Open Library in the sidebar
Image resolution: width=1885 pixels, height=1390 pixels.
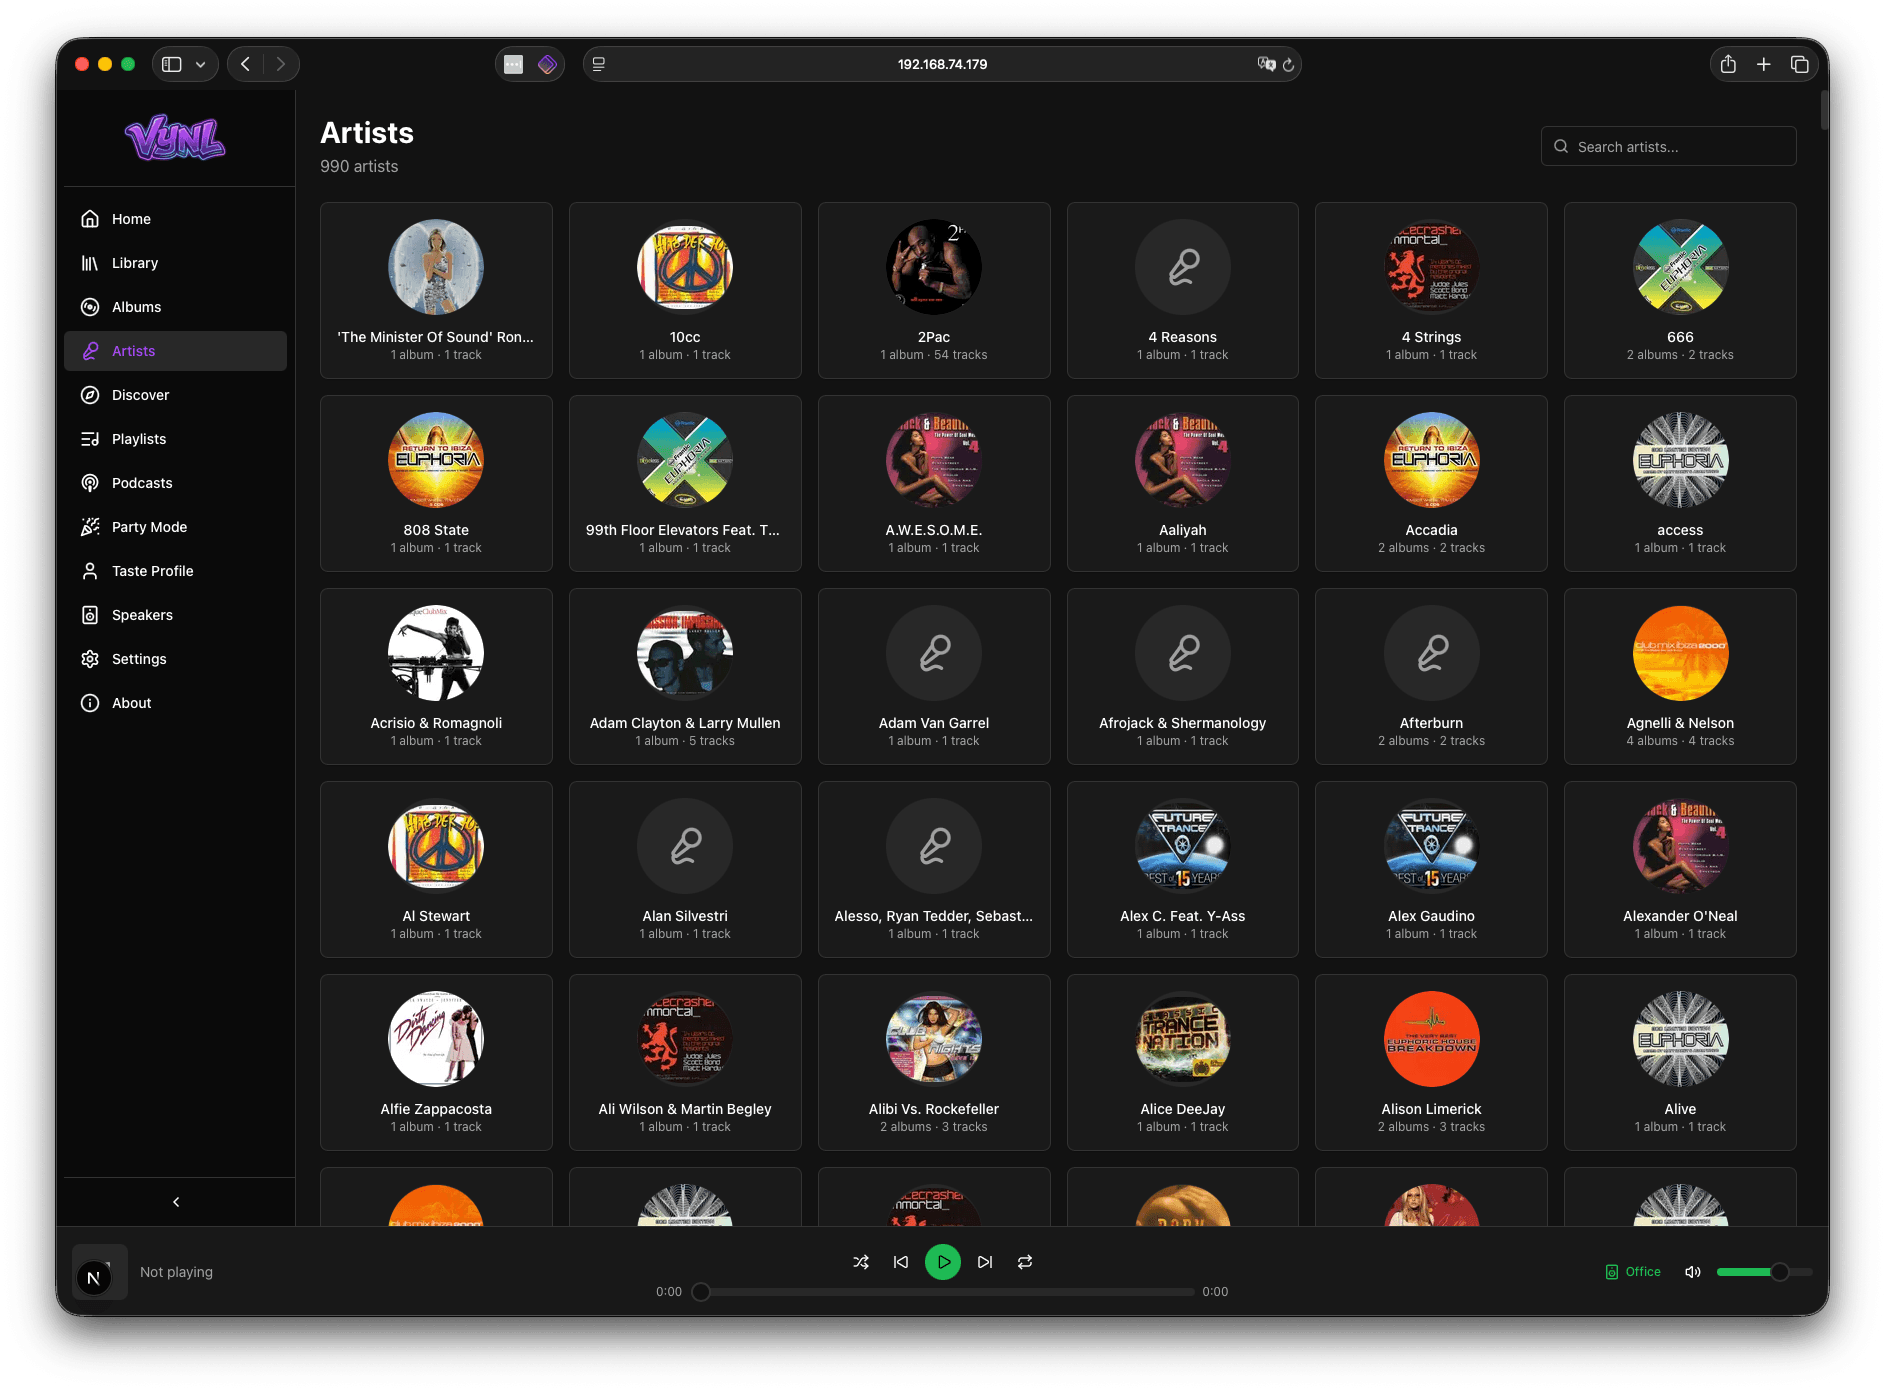point(175,263)
